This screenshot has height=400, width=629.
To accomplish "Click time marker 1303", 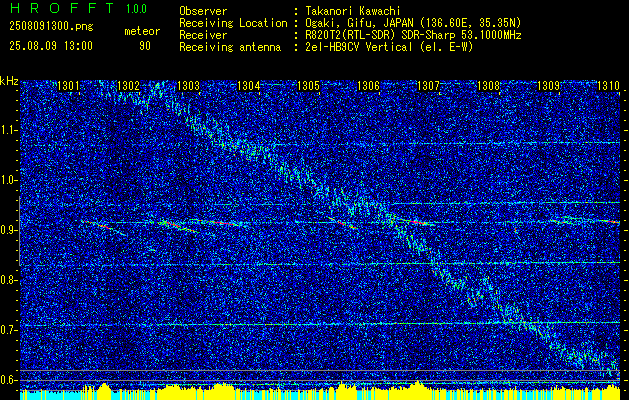I will coord(189,86).
